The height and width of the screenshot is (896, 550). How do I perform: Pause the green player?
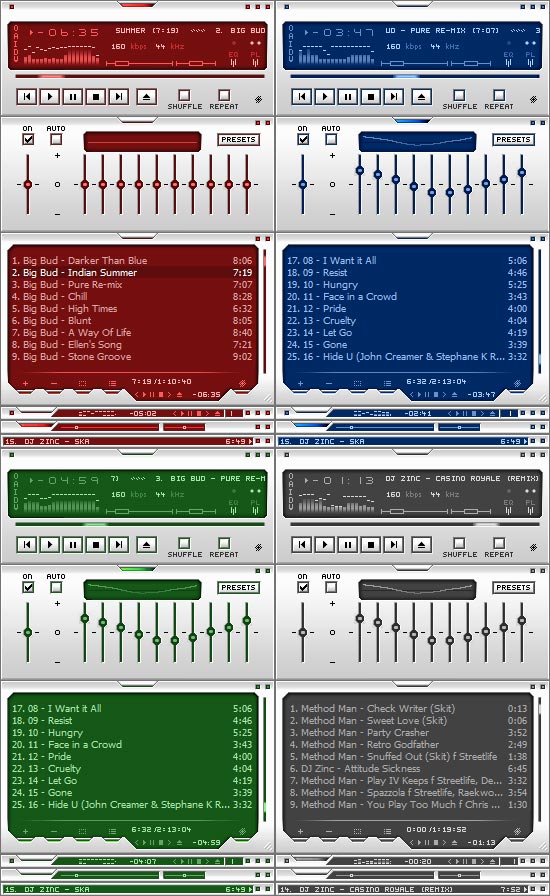(73, 545)
